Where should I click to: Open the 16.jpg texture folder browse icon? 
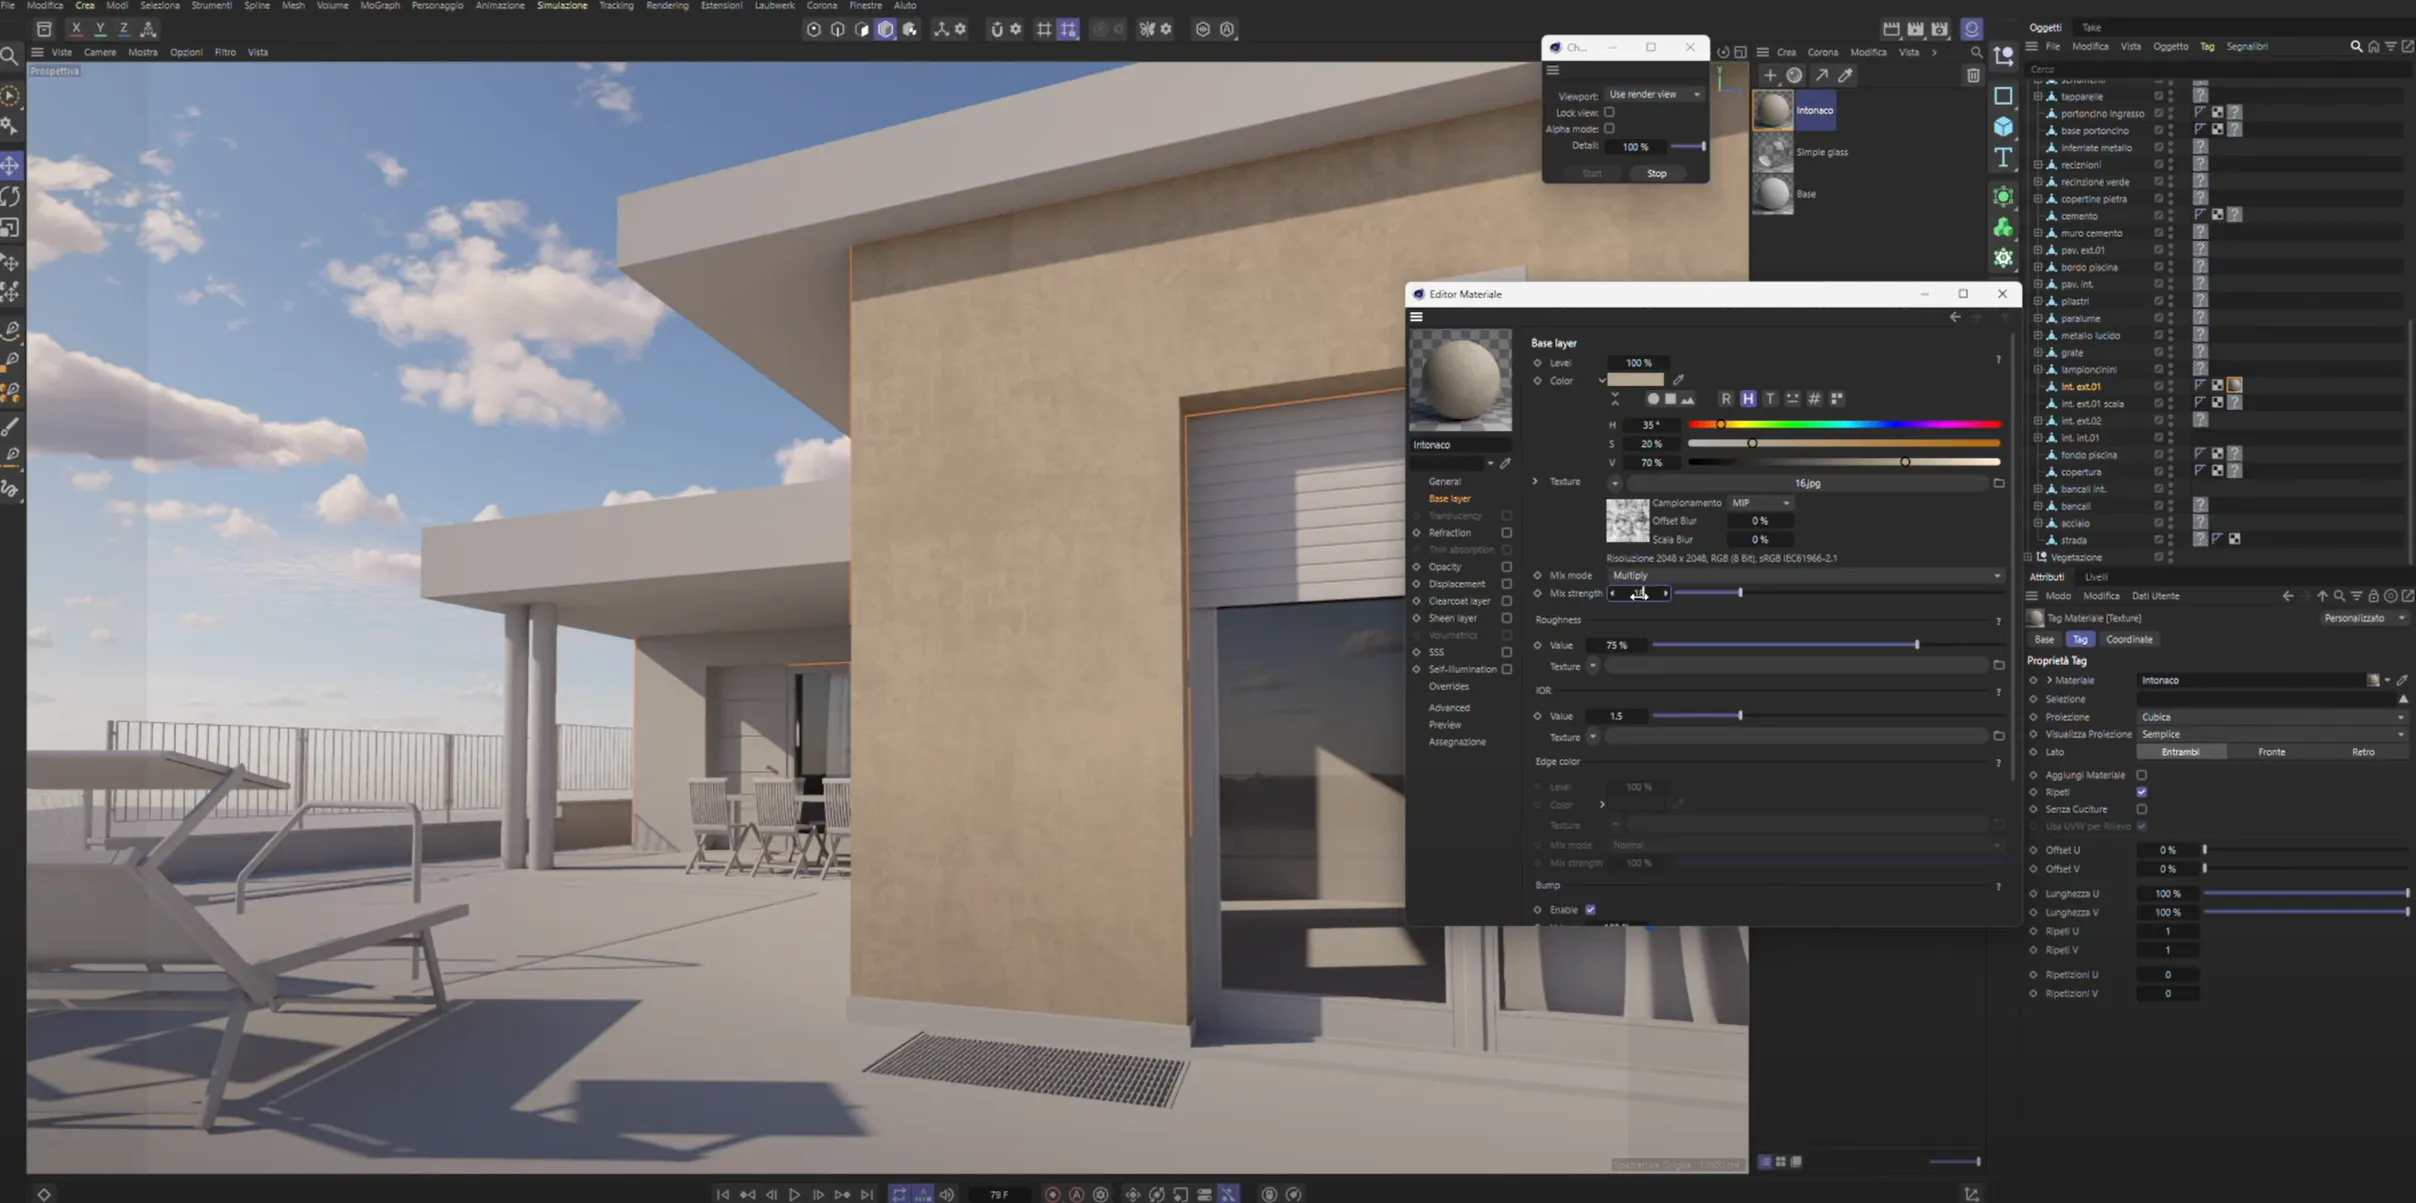pyautogui.click(x=1998, y=483)
